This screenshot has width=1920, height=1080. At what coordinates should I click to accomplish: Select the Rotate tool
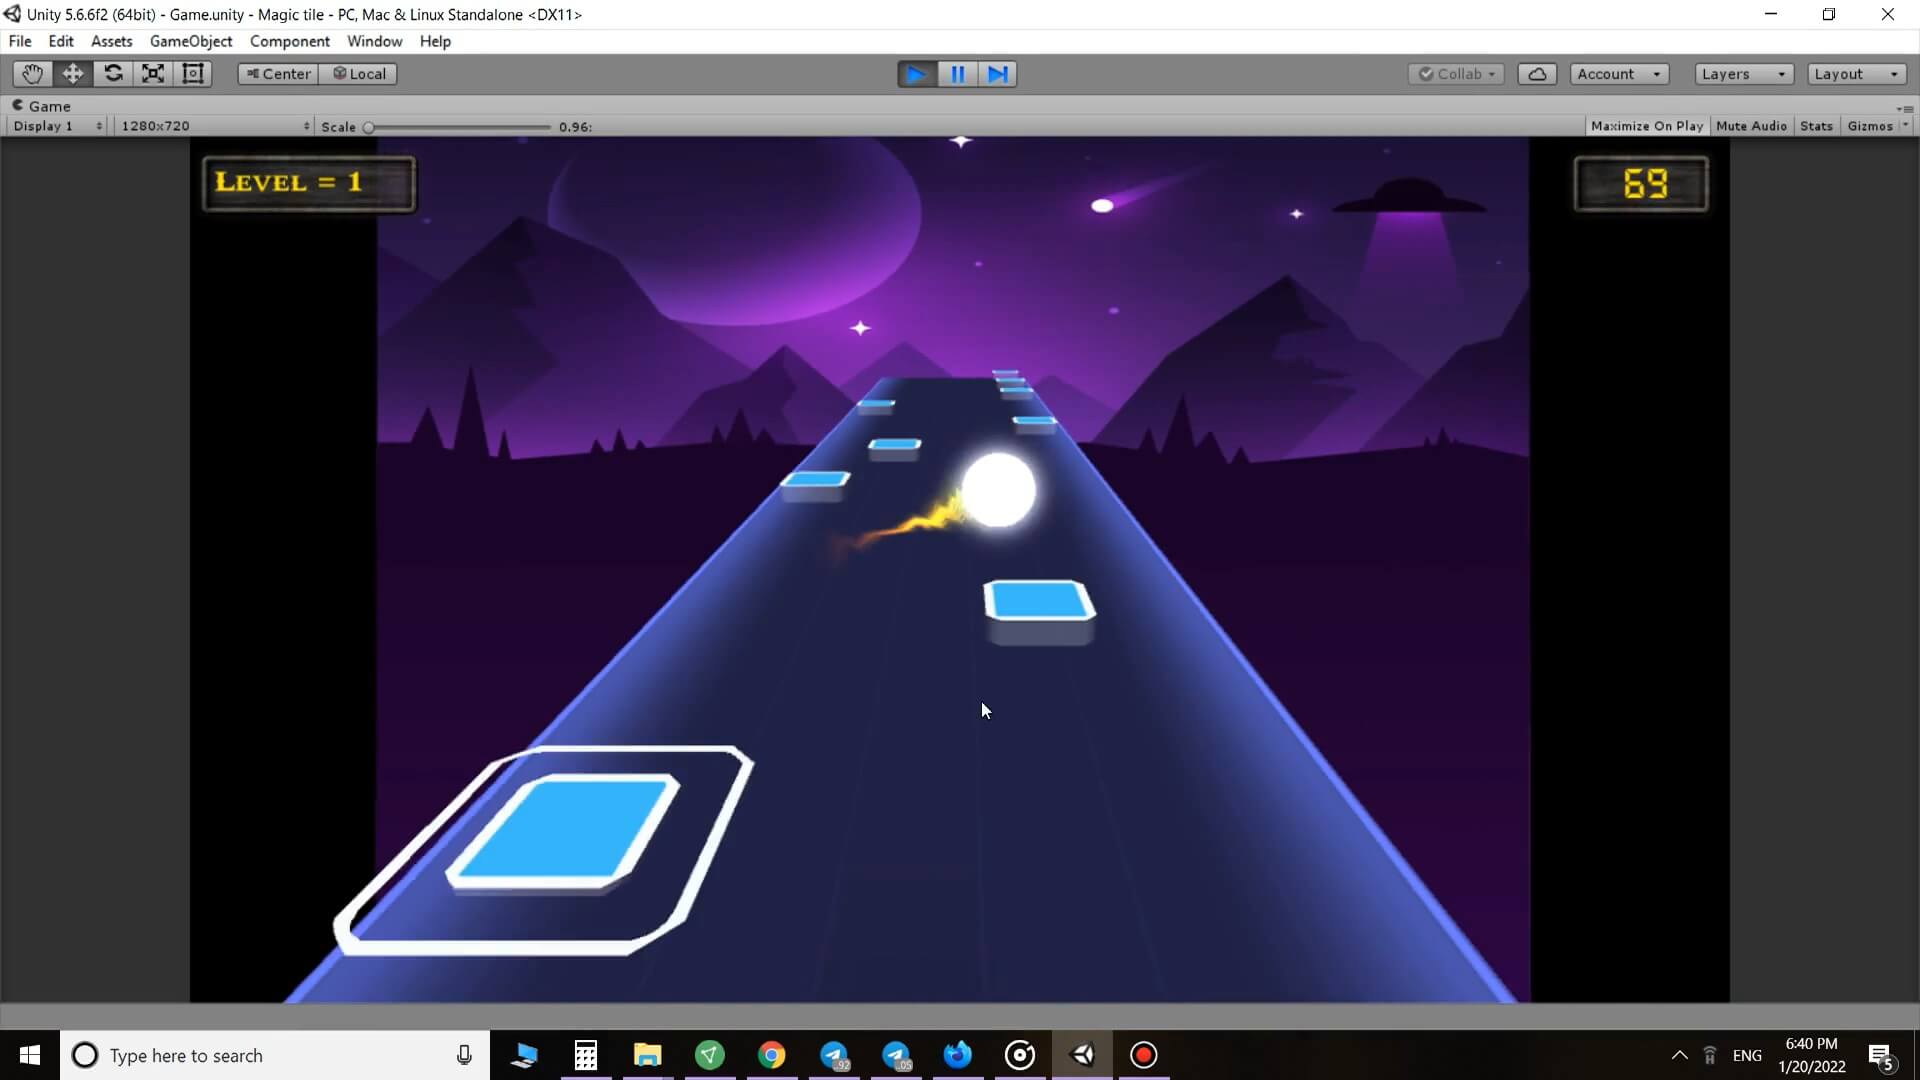pos(113,74)
